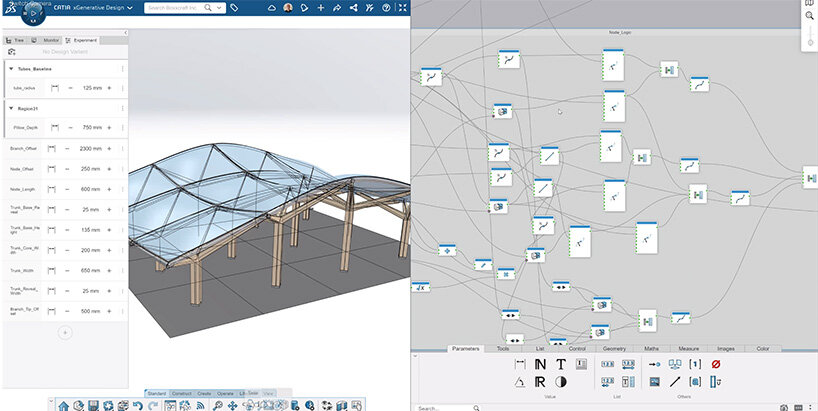Click the Boolean half-circle parameter icon
The height and width of the screenshot is (411, 818).
pos(561,382)
